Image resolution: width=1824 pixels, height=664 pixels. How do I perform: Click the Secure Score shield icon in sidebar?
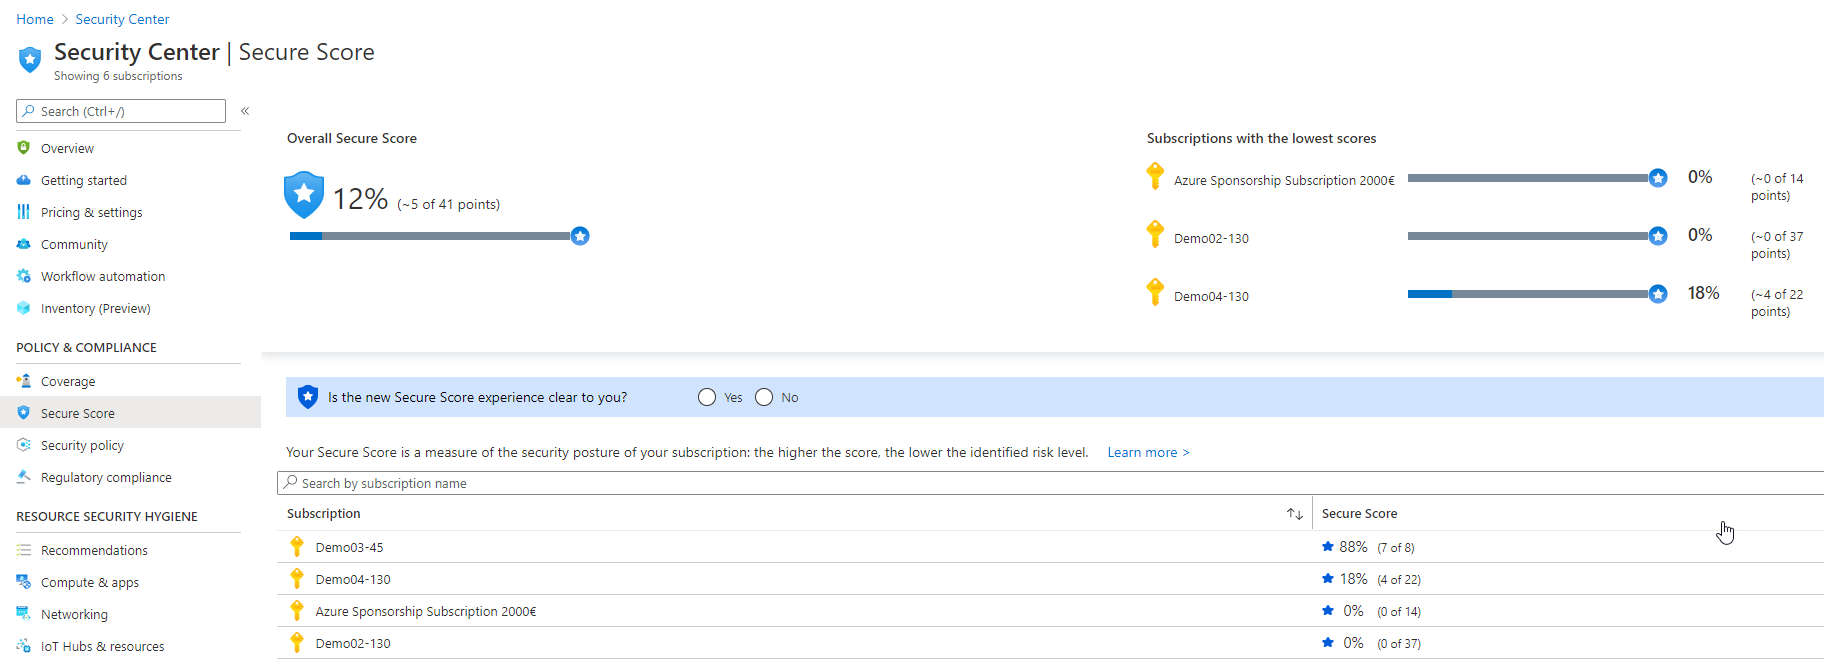point(24,413)
